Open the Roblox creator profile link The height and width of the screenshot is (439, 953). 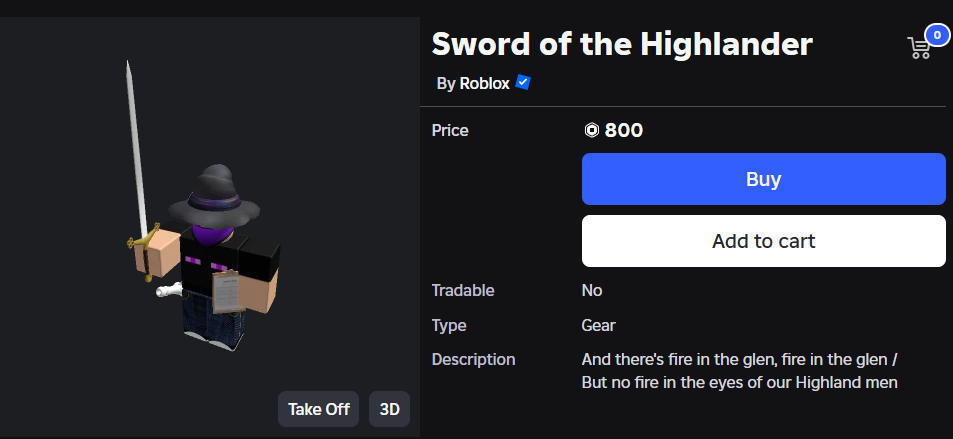click(484, 84)
